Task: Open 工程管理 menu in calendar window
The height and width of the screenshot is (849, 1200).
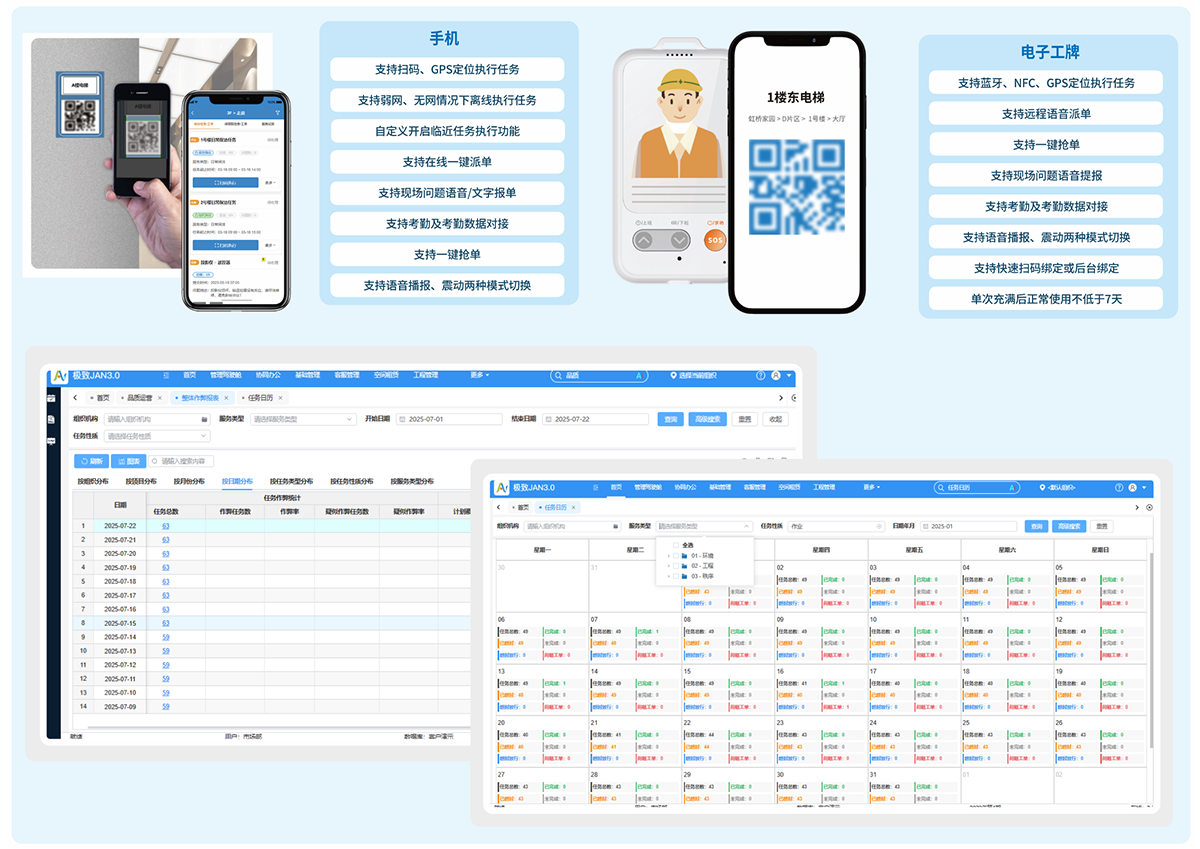Action: 824,487
